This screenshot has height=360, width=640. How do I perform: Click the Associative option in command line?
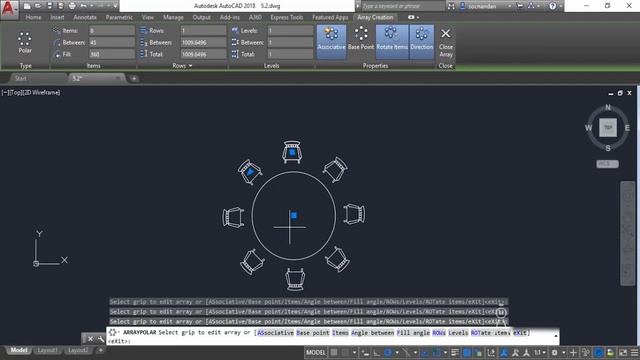click(x=275, y=333)
